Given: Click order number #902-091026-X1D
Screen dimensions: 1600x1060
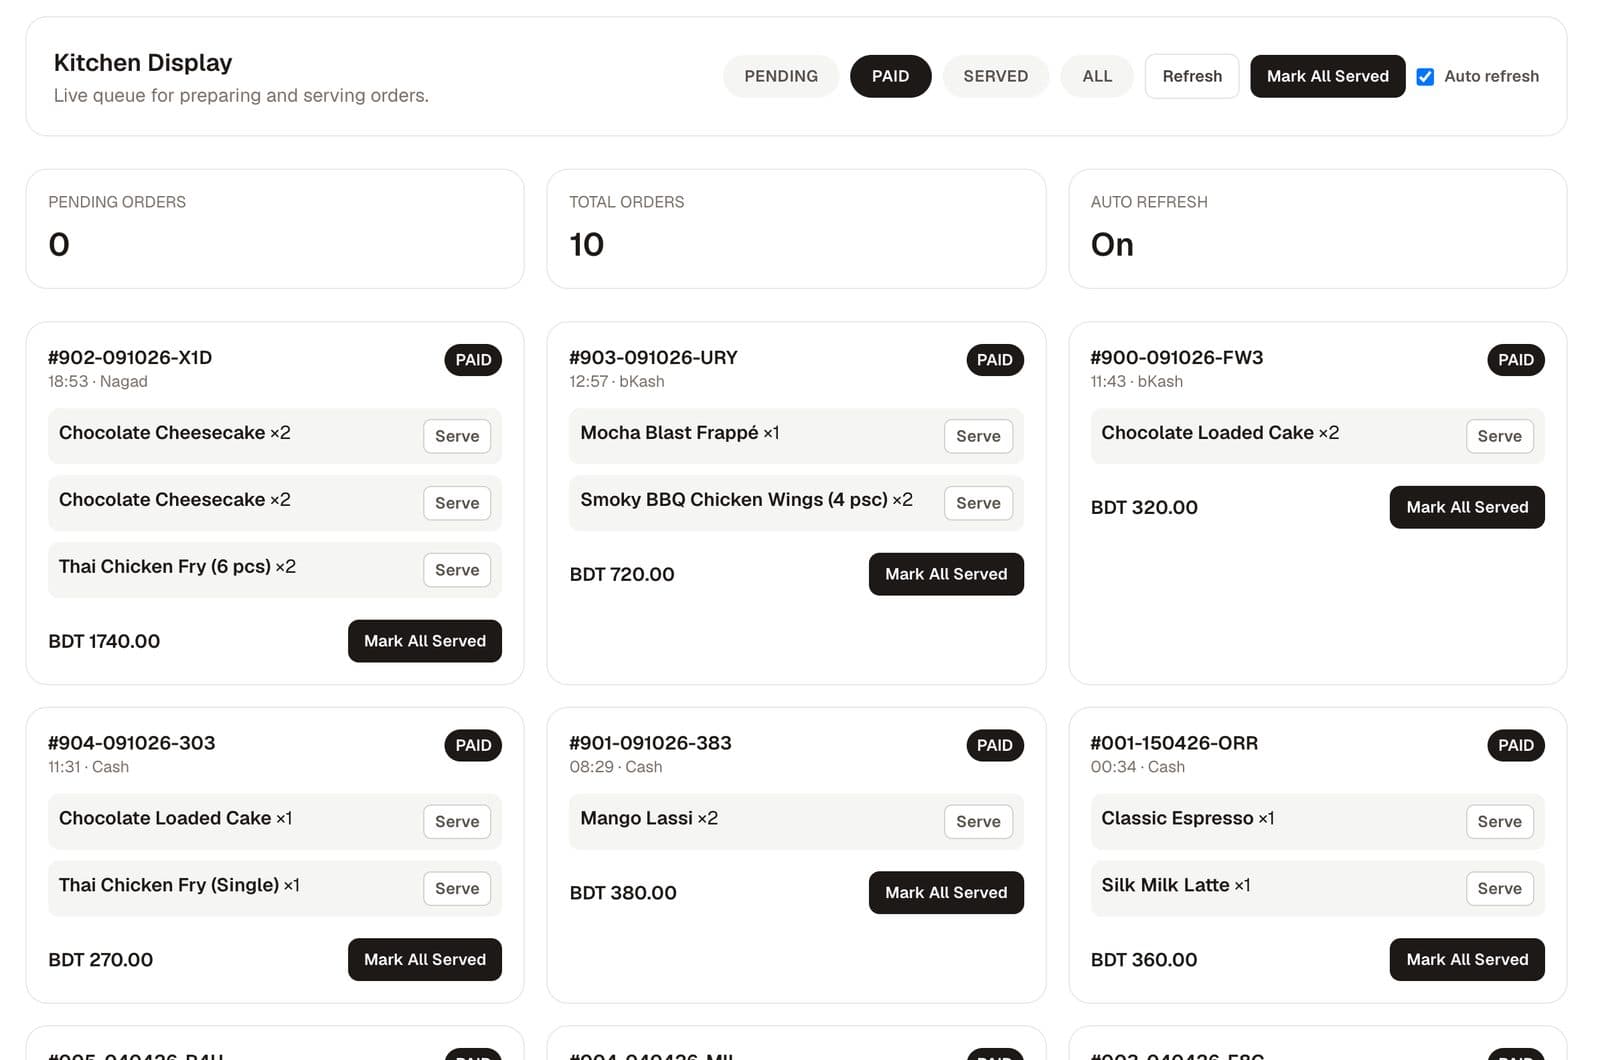Looking at the screenshot, I should (130, 358).
